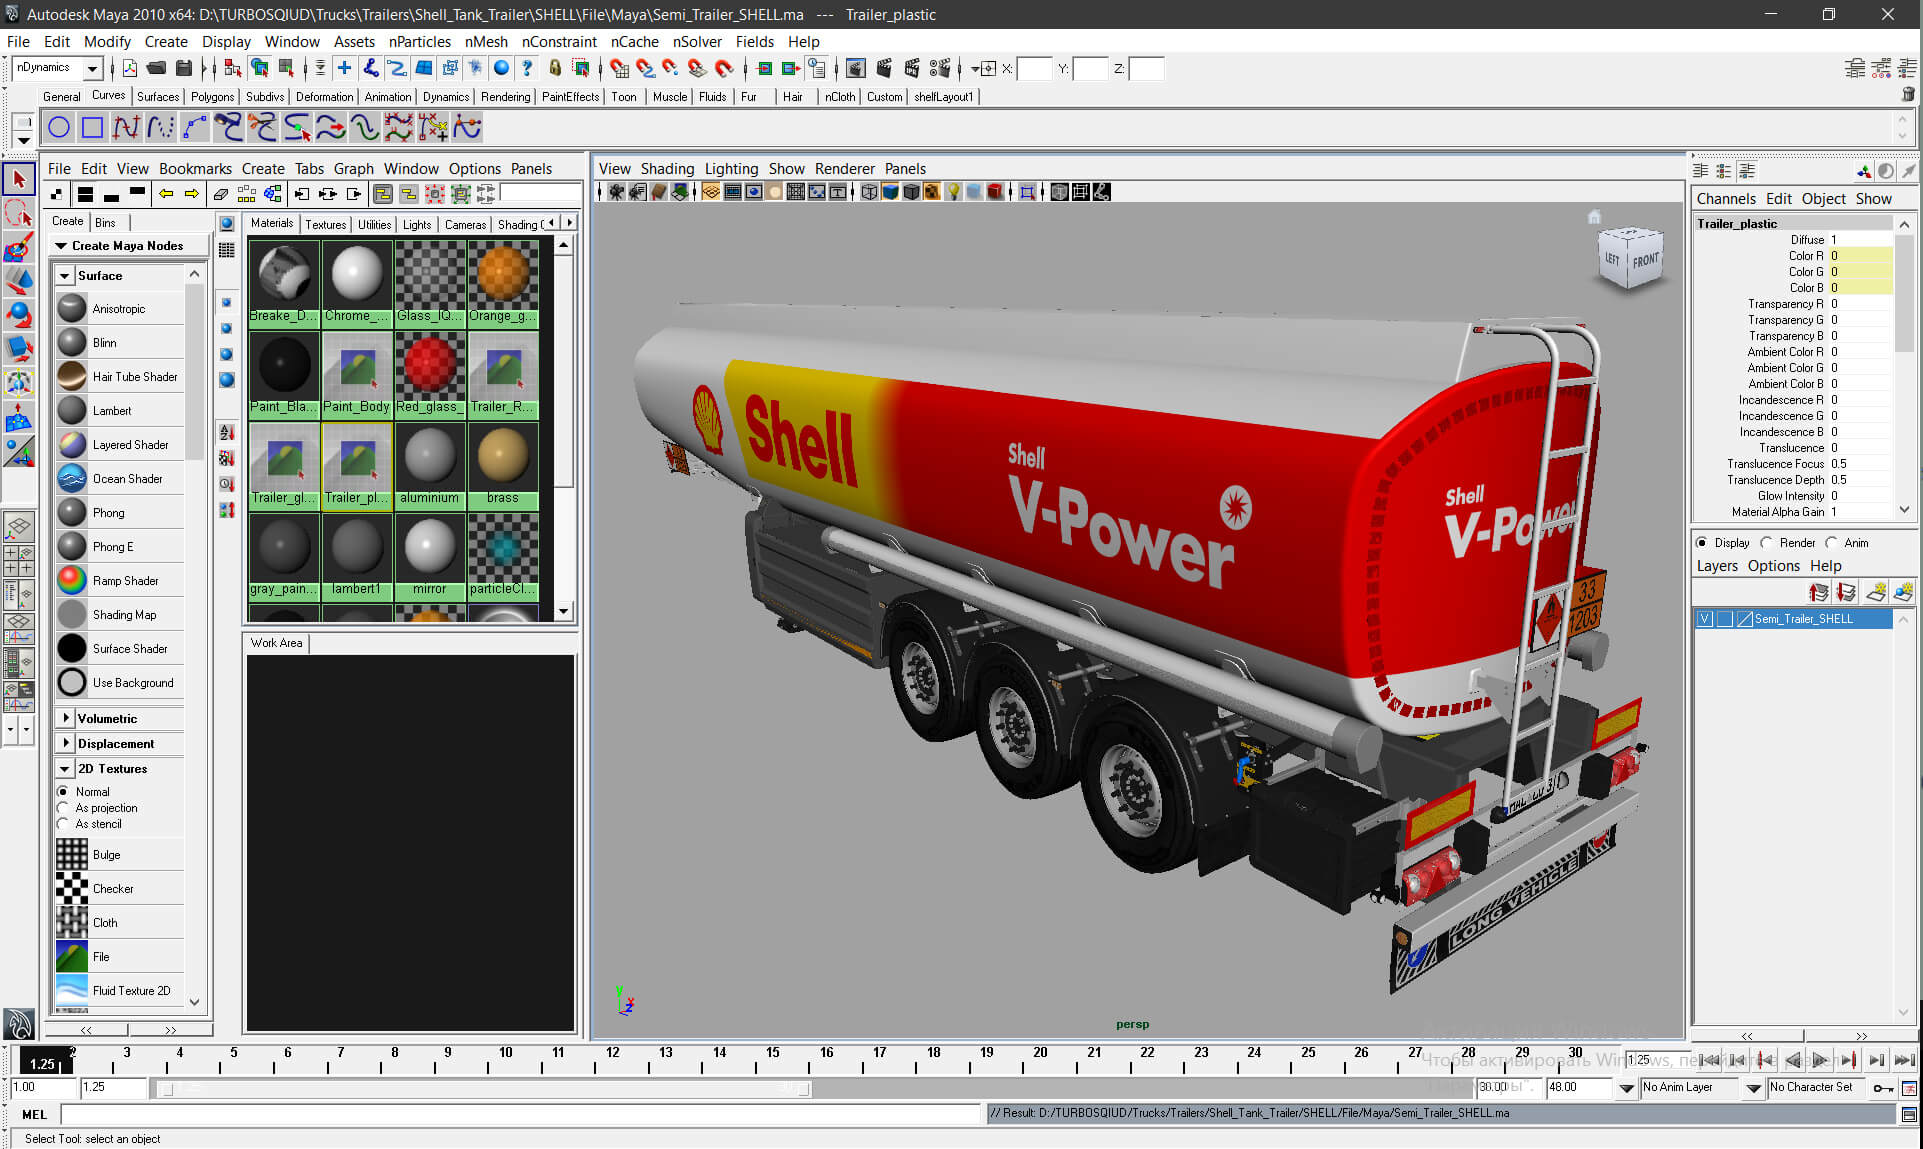Click the NURBS circle curve shelf icon
1923x1149 pixels.
59,127
